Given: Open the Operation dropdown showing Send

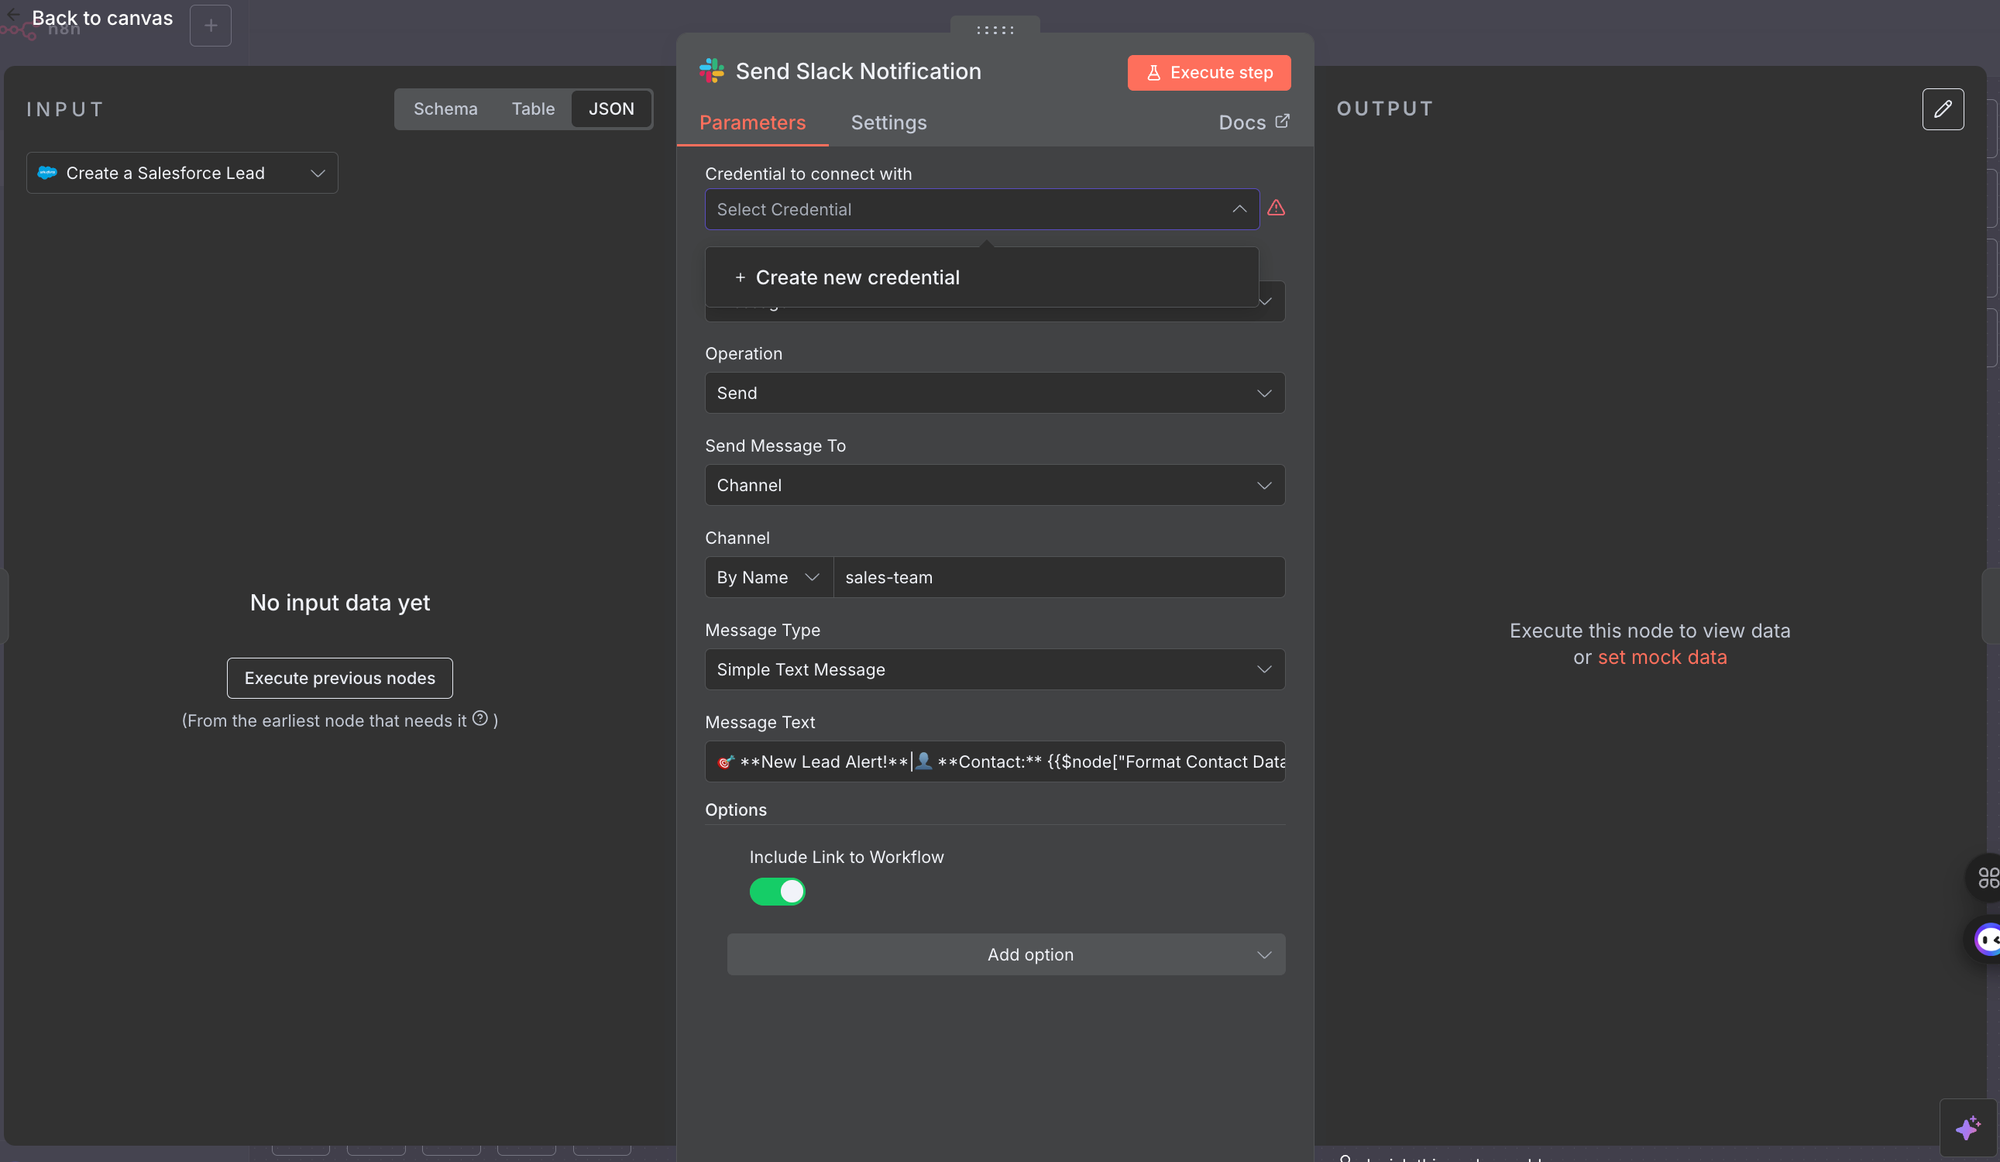Looking at the screenshot, I should (x=994, y=393).
